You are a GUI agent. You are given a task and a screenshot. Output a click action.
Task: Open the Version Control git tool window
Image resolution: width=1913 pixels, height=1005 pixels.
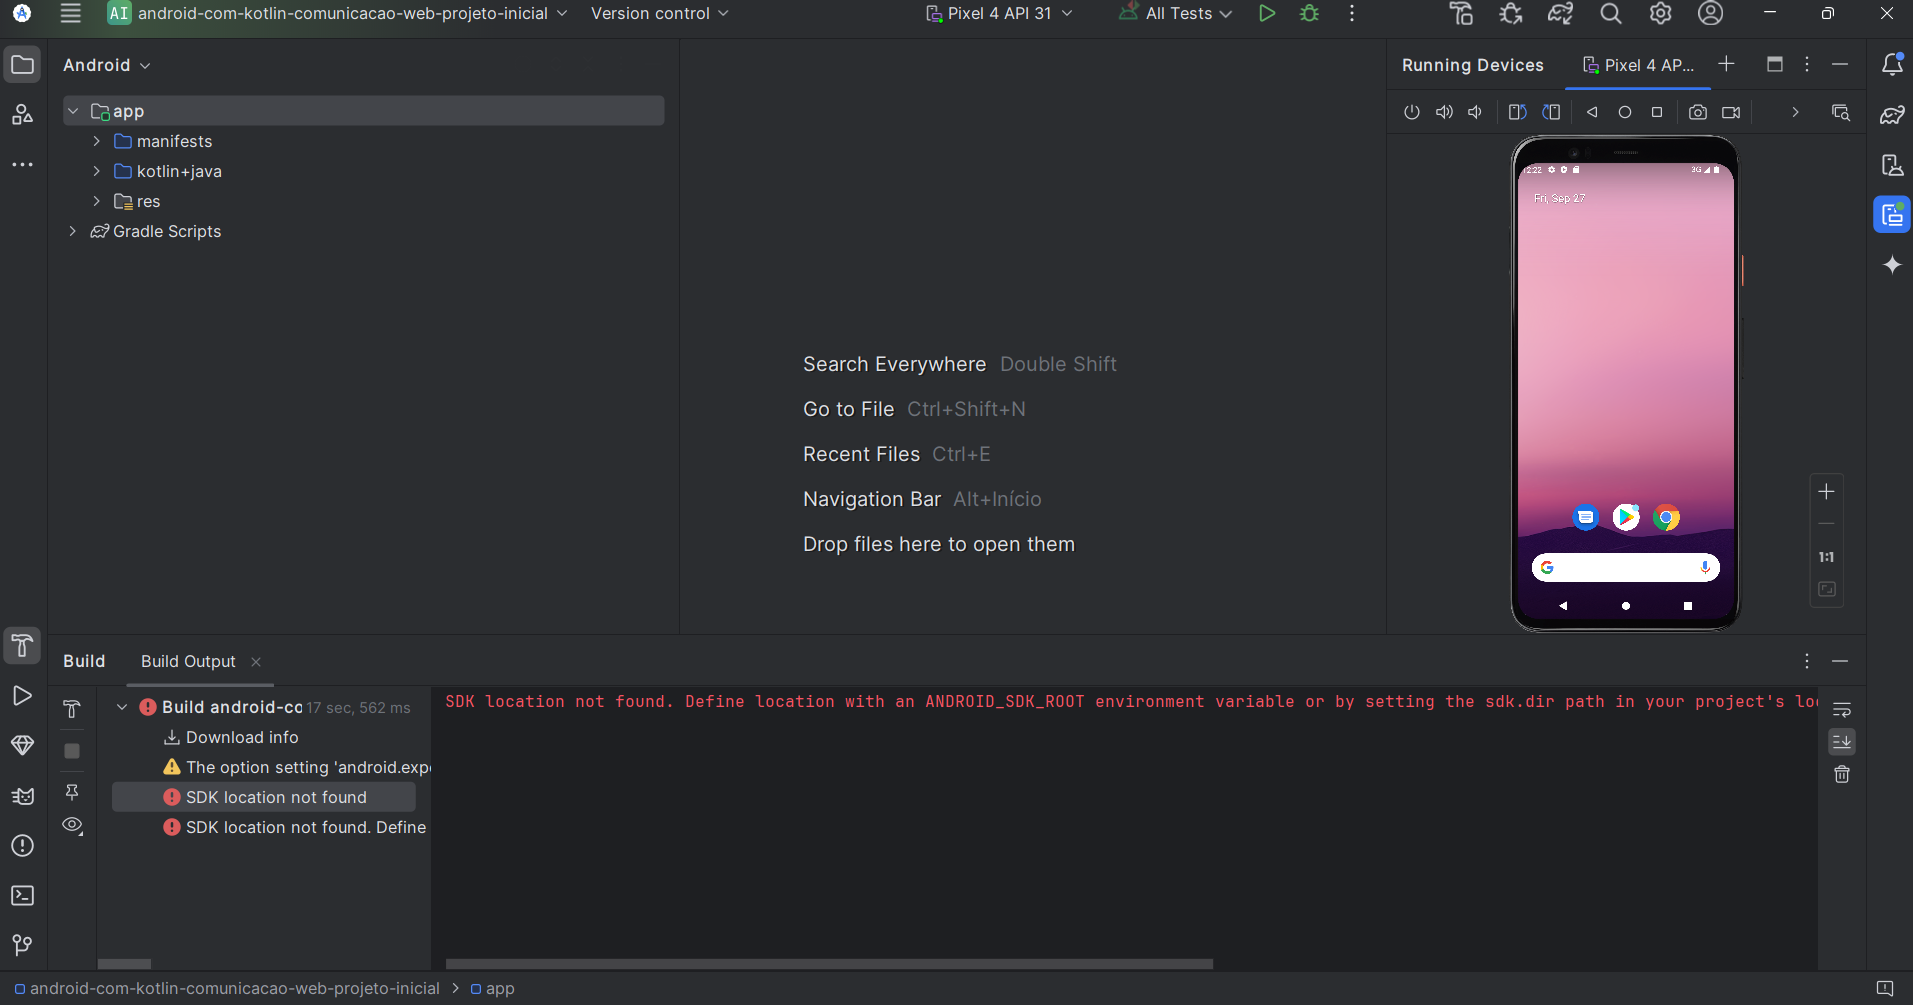coord(22,945)
